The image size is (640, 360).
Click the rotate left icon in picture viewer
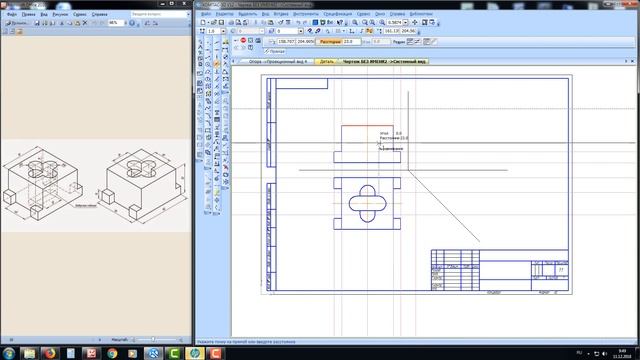click(147, 23)
